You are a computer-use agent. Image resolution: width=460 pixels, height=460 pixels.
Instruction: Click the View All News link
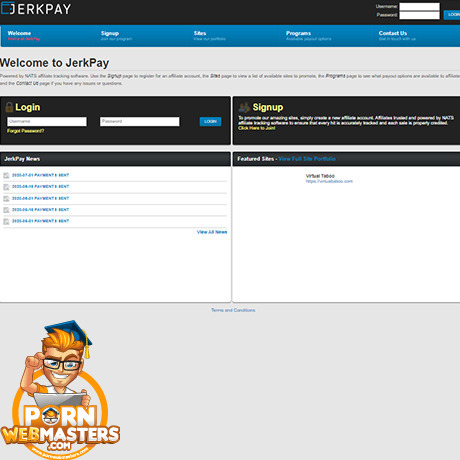coord(212,232)
